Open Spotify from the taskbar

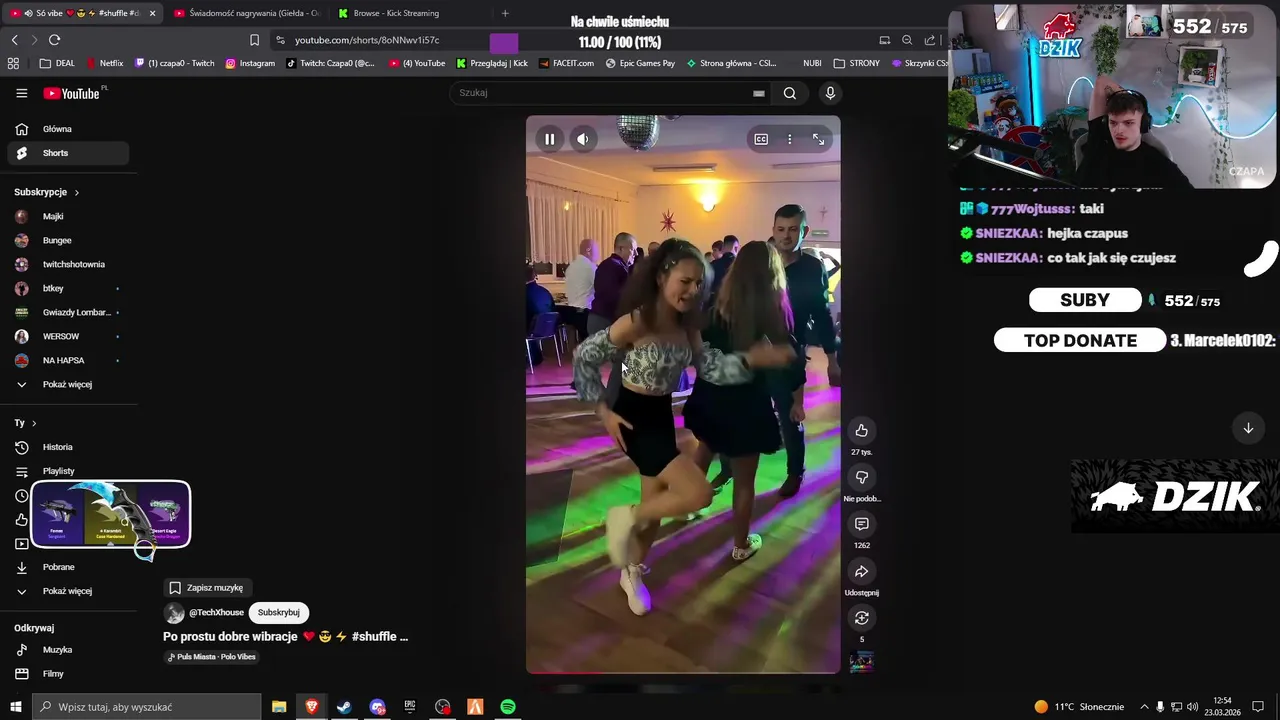[x=508, y=707]
